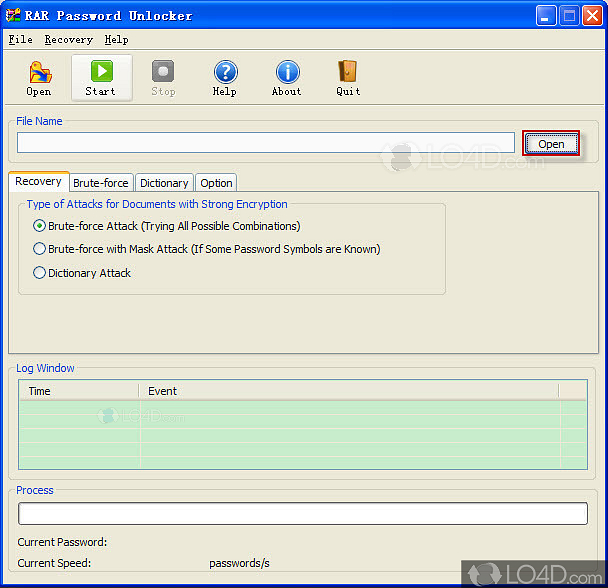The height and width of the screenshot is (588, 608).
Task: Open the File menu
Action: click(x=21, y=40)
